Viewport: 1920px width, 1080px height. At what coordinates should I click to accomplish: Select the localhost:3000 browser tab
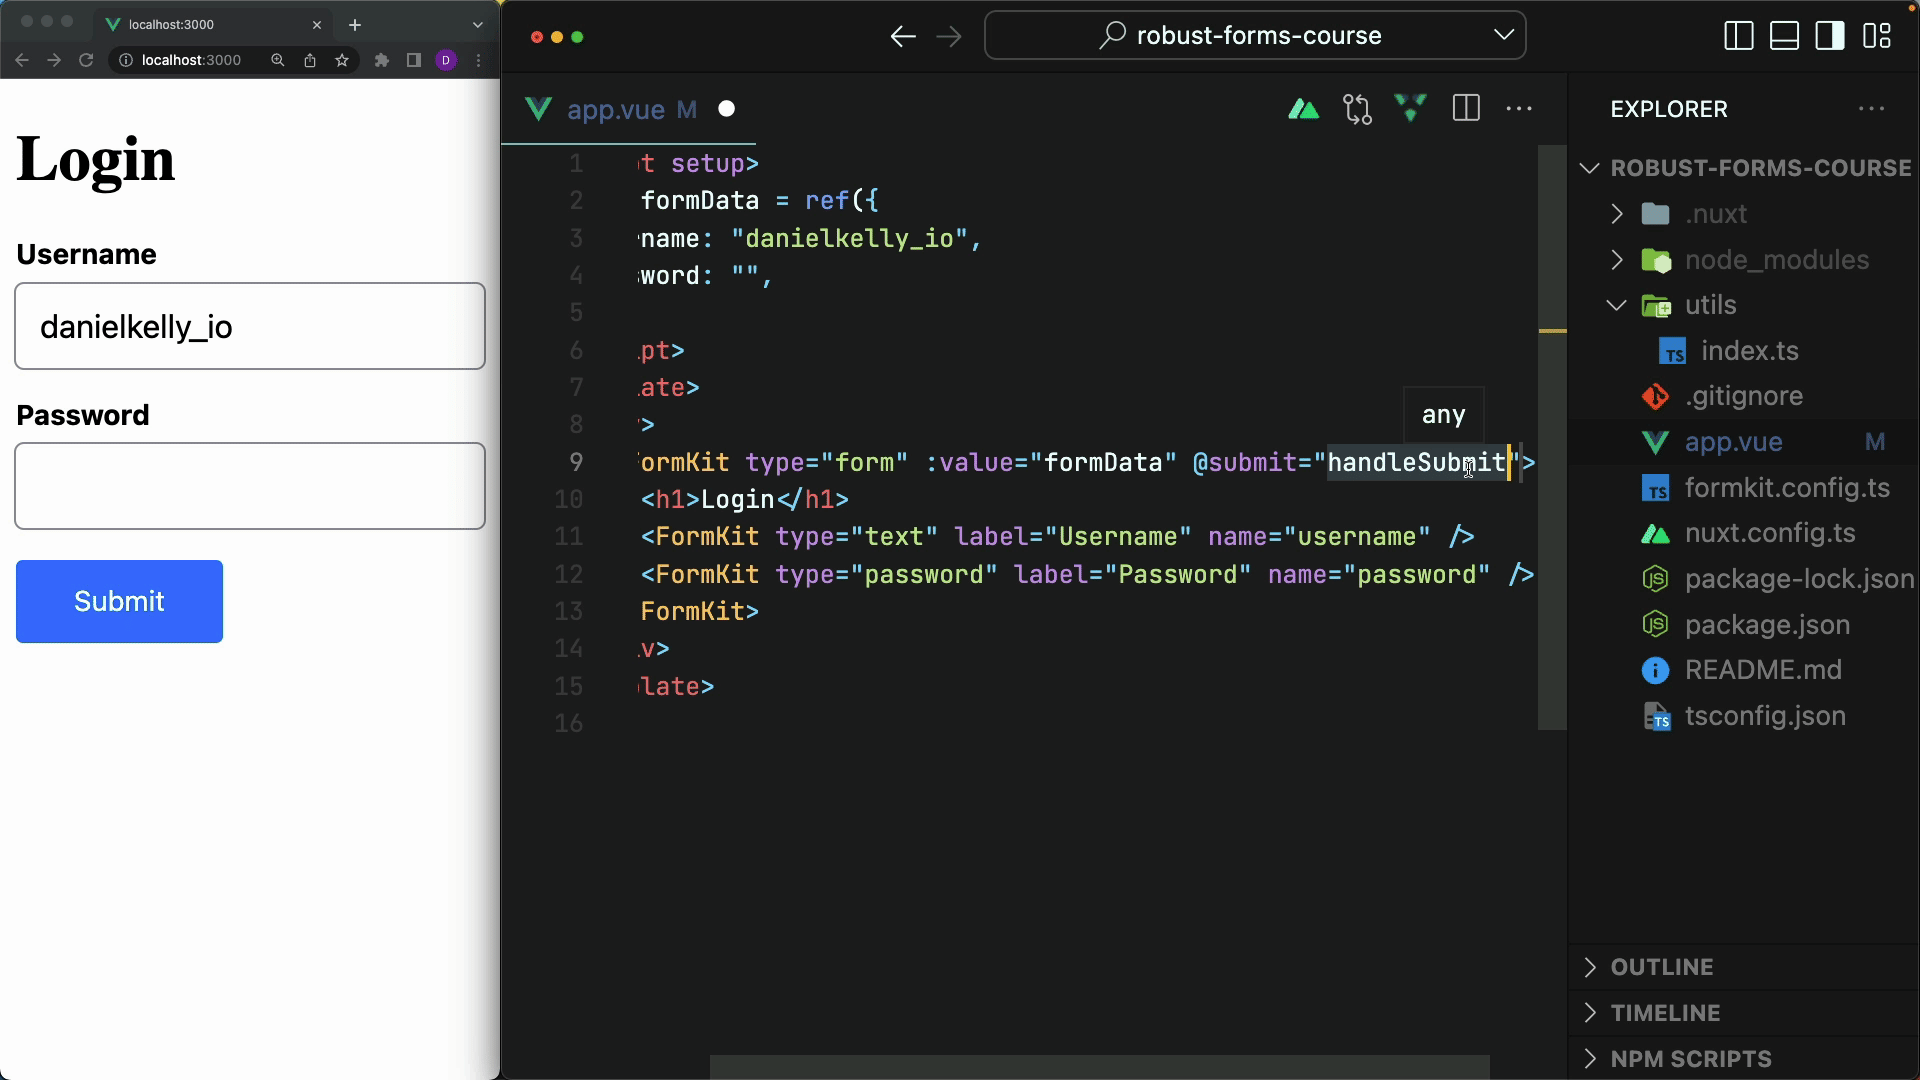pyautogui.click(x=215, y=25)
